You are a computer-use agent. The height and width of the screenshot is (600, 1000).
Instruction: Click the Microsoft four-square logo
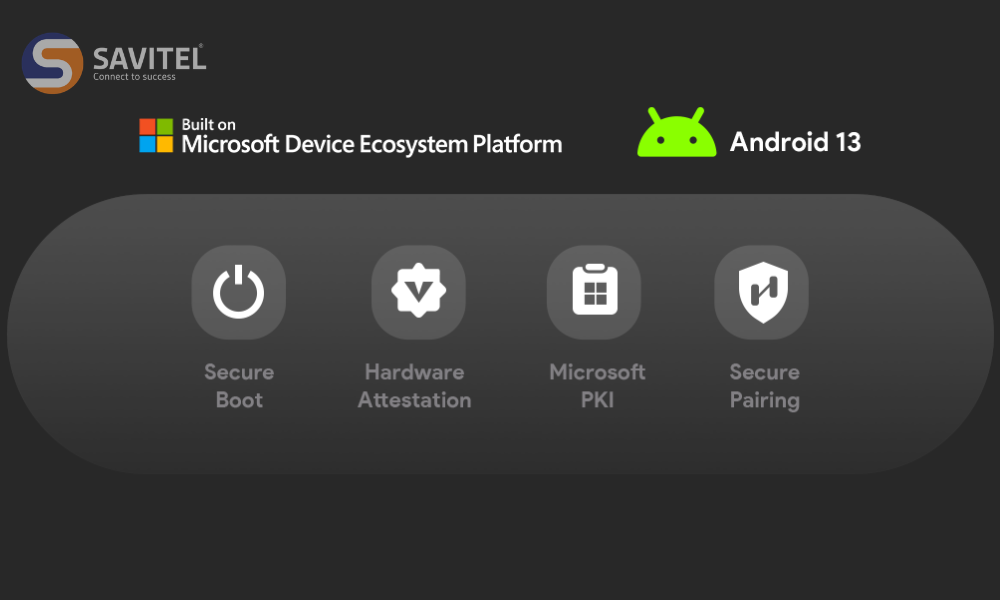(x=155, y=133)
